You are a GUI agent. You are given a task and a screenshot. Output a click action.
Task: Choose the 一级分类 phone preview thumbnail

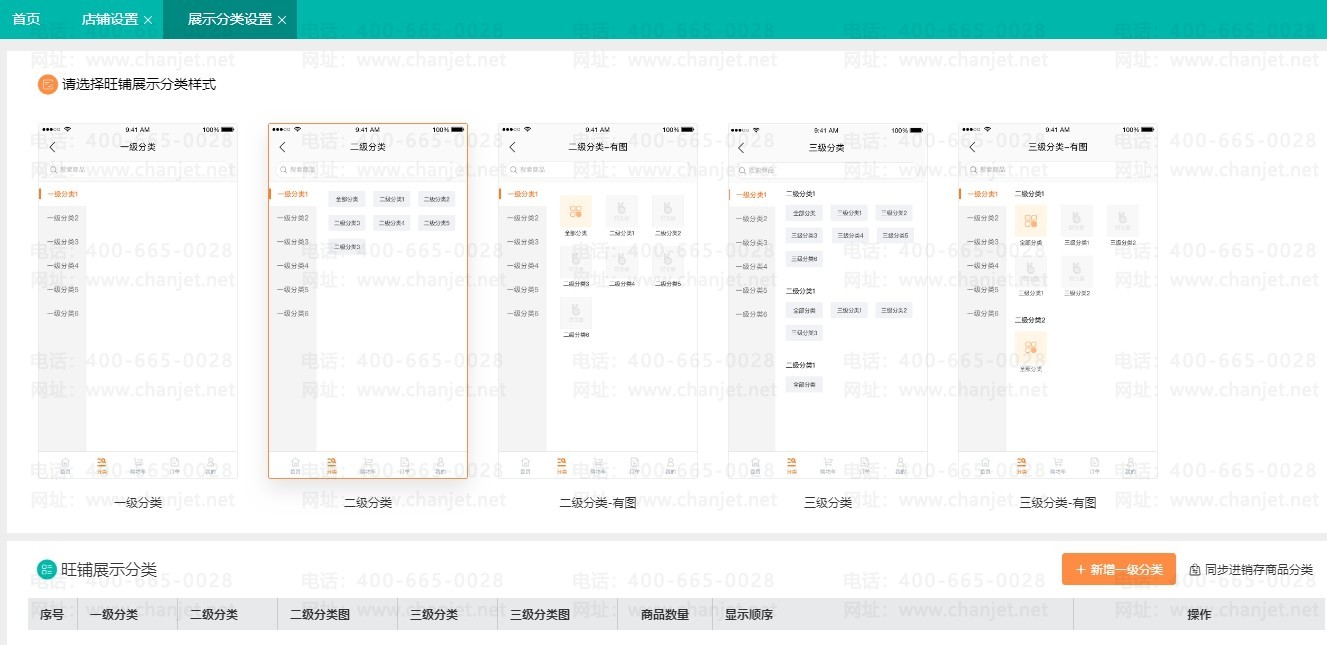click(x=138, y=301)
